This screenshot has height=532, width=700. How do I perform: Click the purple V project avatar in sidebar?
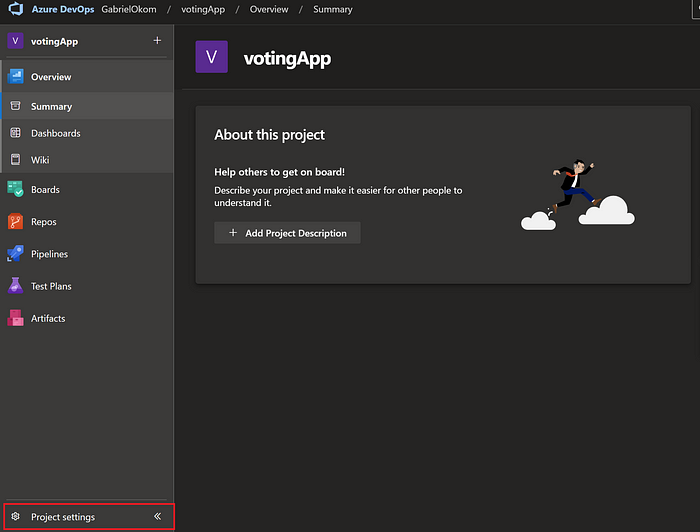[15, 41]
